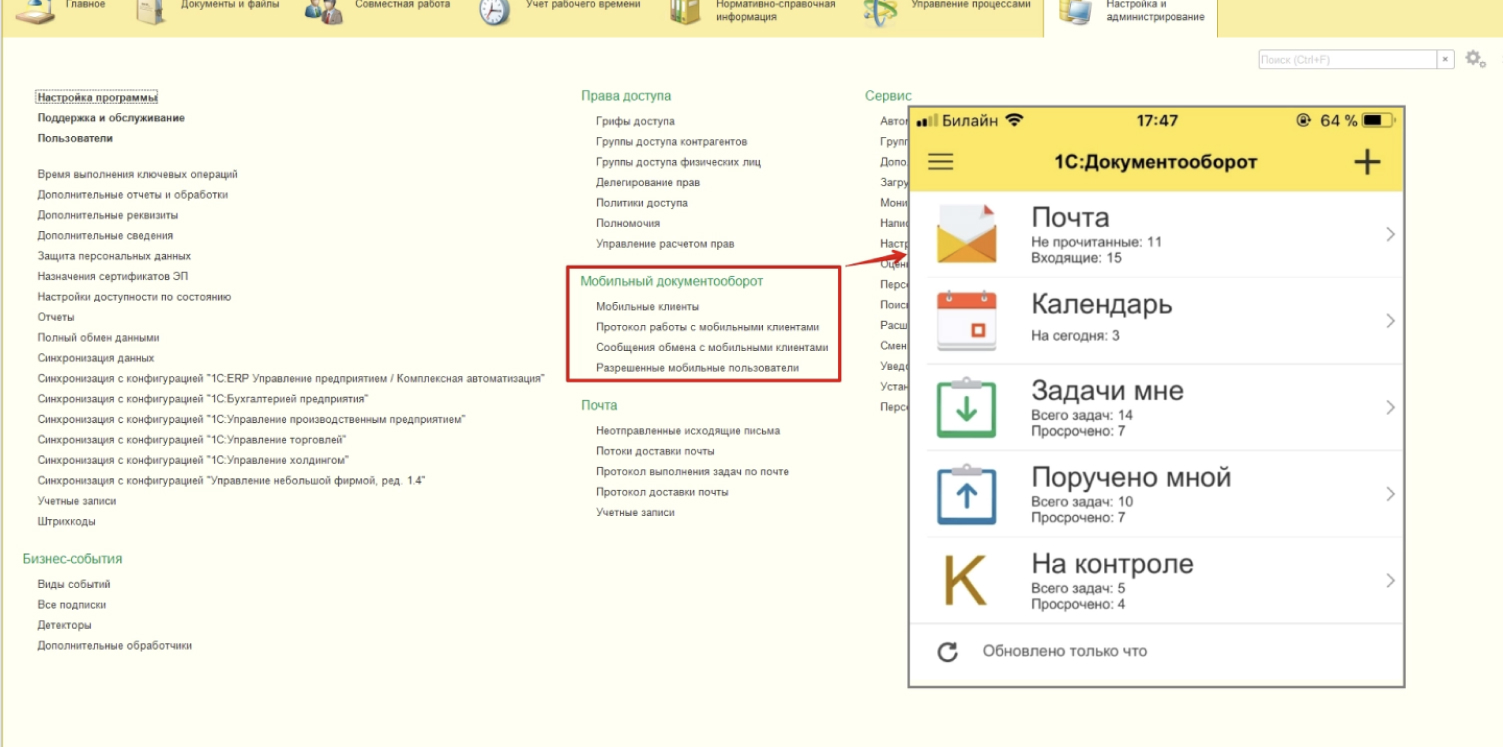1503x747 pixels.
Task: Open Назначения сертификатов ЭП link
Action: point(113,276)
